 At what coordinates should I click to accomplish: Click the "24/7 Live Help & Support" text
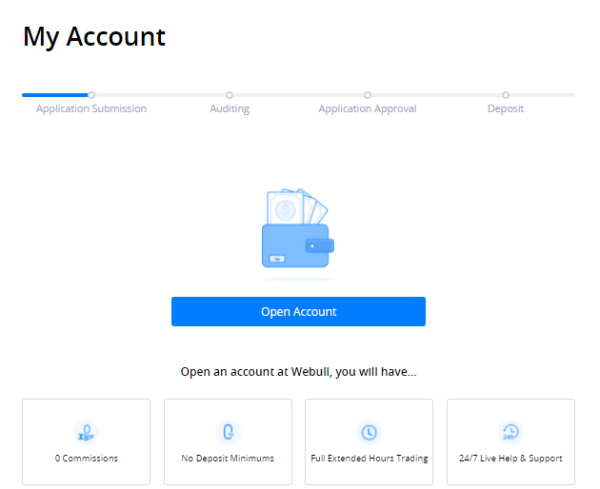click(x=510, y=459)
